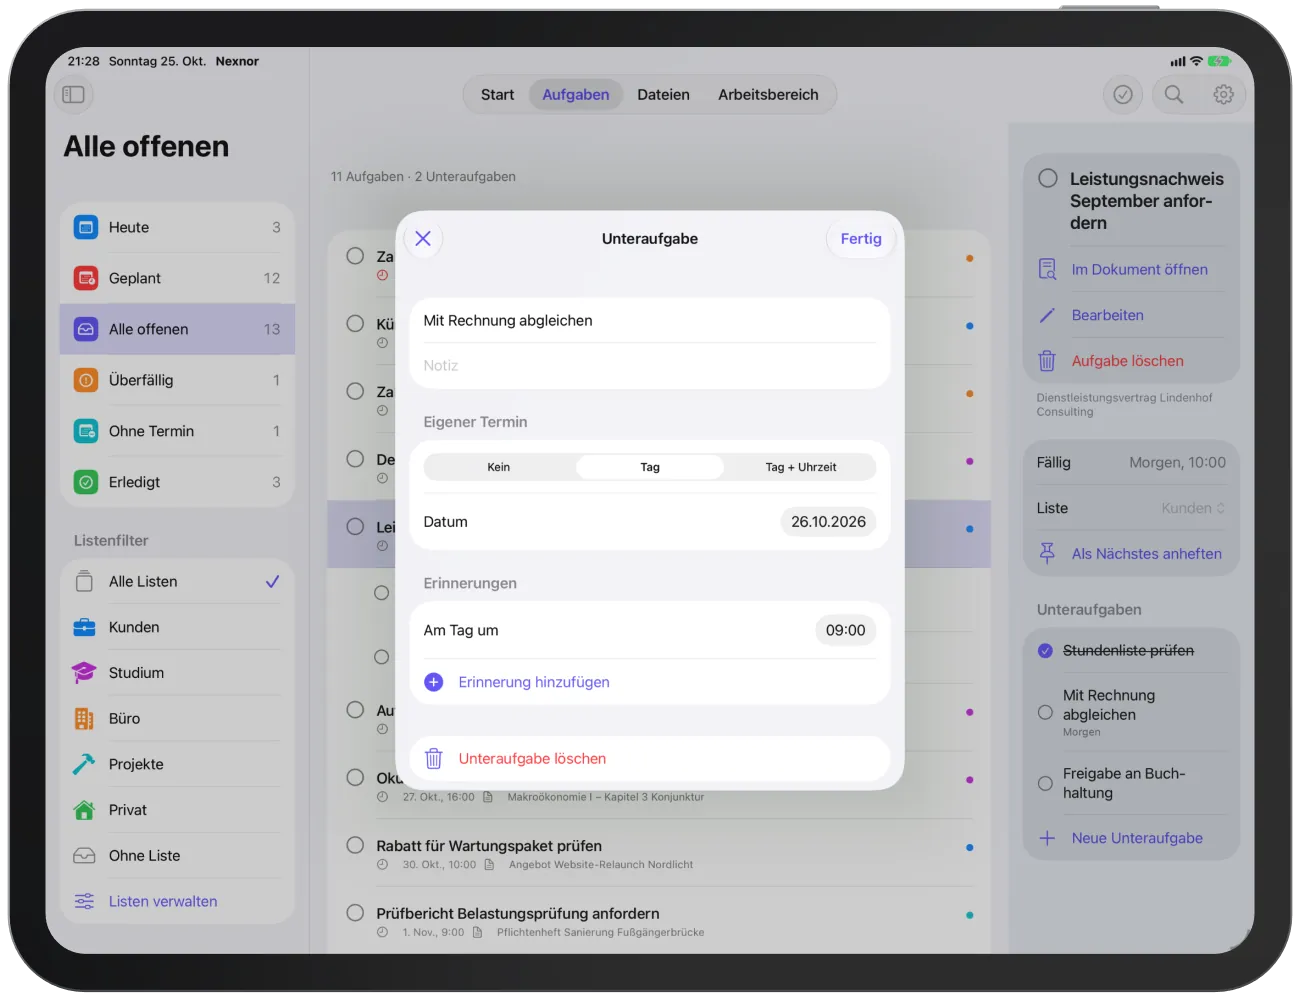Switch to the Dateien tab
The height and width of the screenshot is (998, 1300).
(x=663, y=95)
